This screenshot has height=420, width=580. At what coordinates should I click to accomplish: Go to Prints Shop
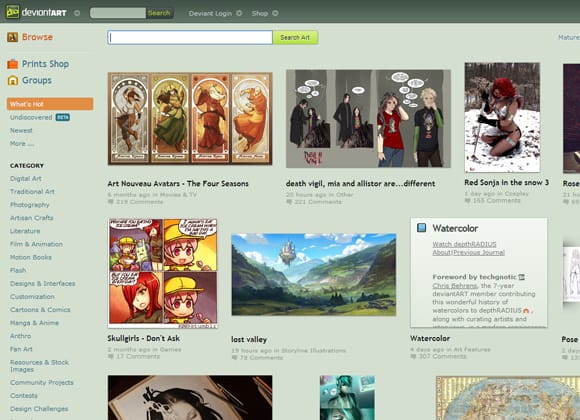click(45, 64)
